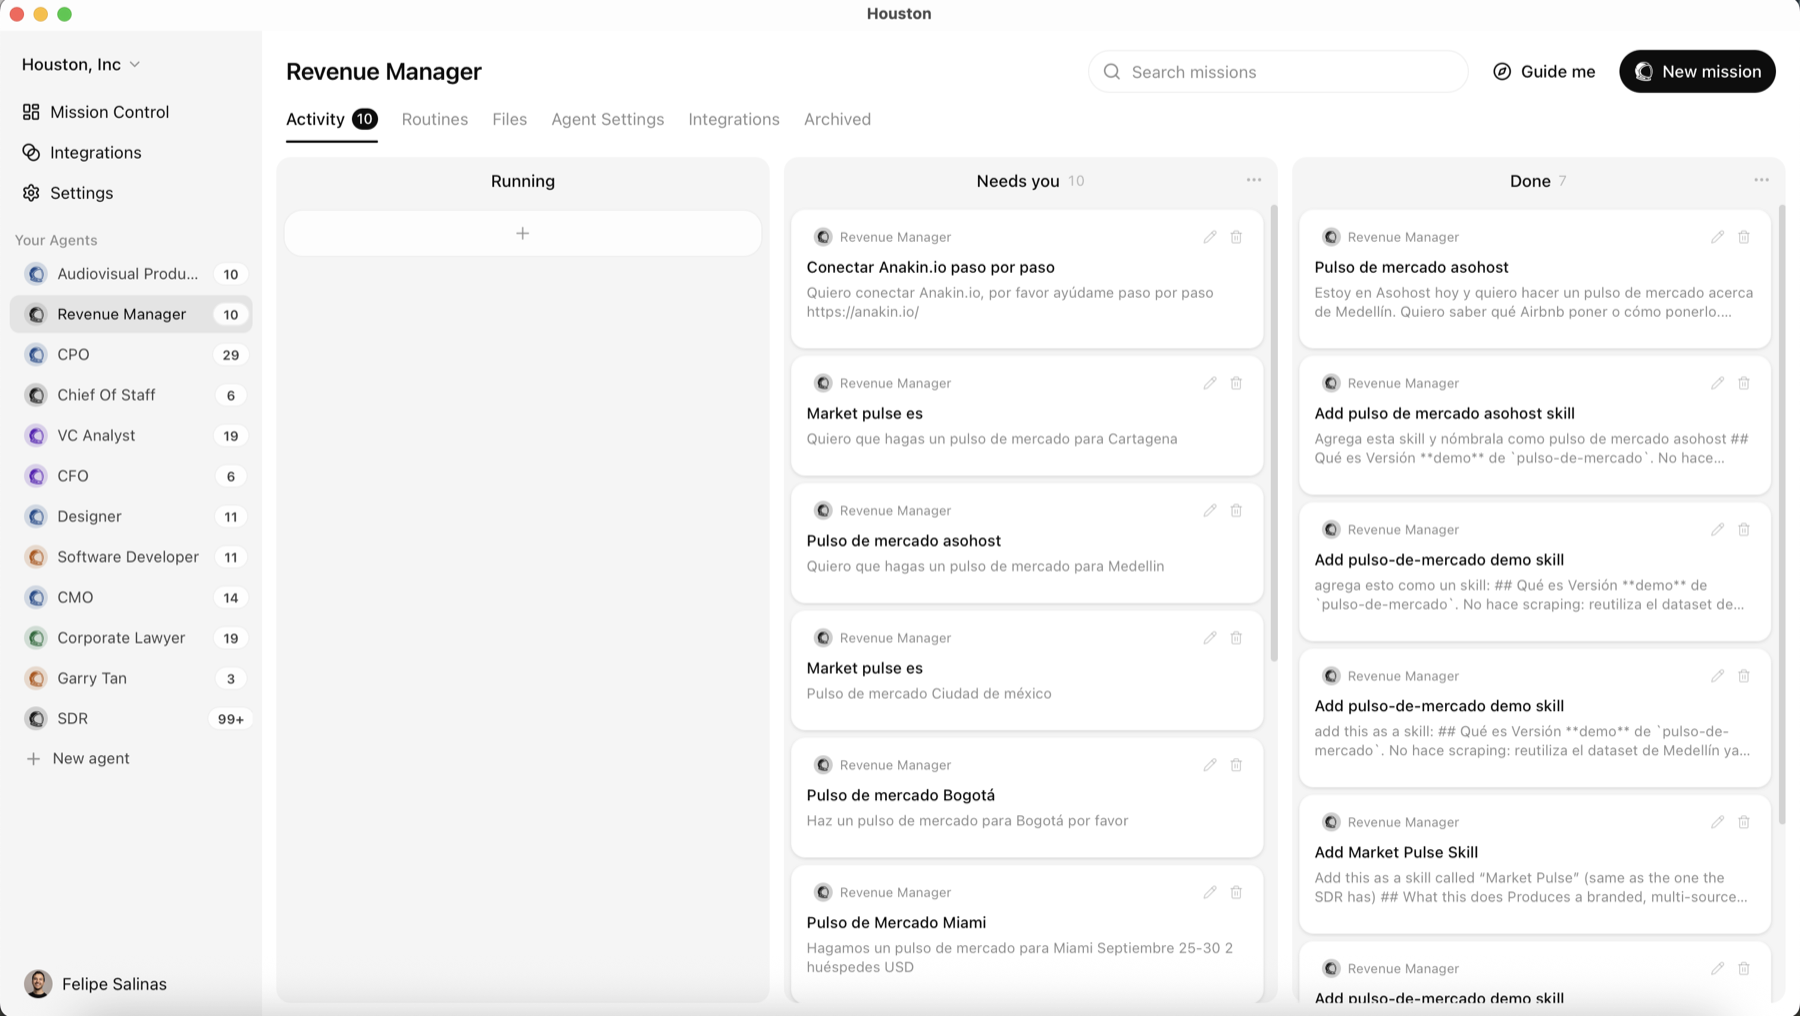Delete the Pulso de mercado Bogotá mission
This screenshot has height=1016, width=1800.
pyautogui.click(x=1236, y=765)
